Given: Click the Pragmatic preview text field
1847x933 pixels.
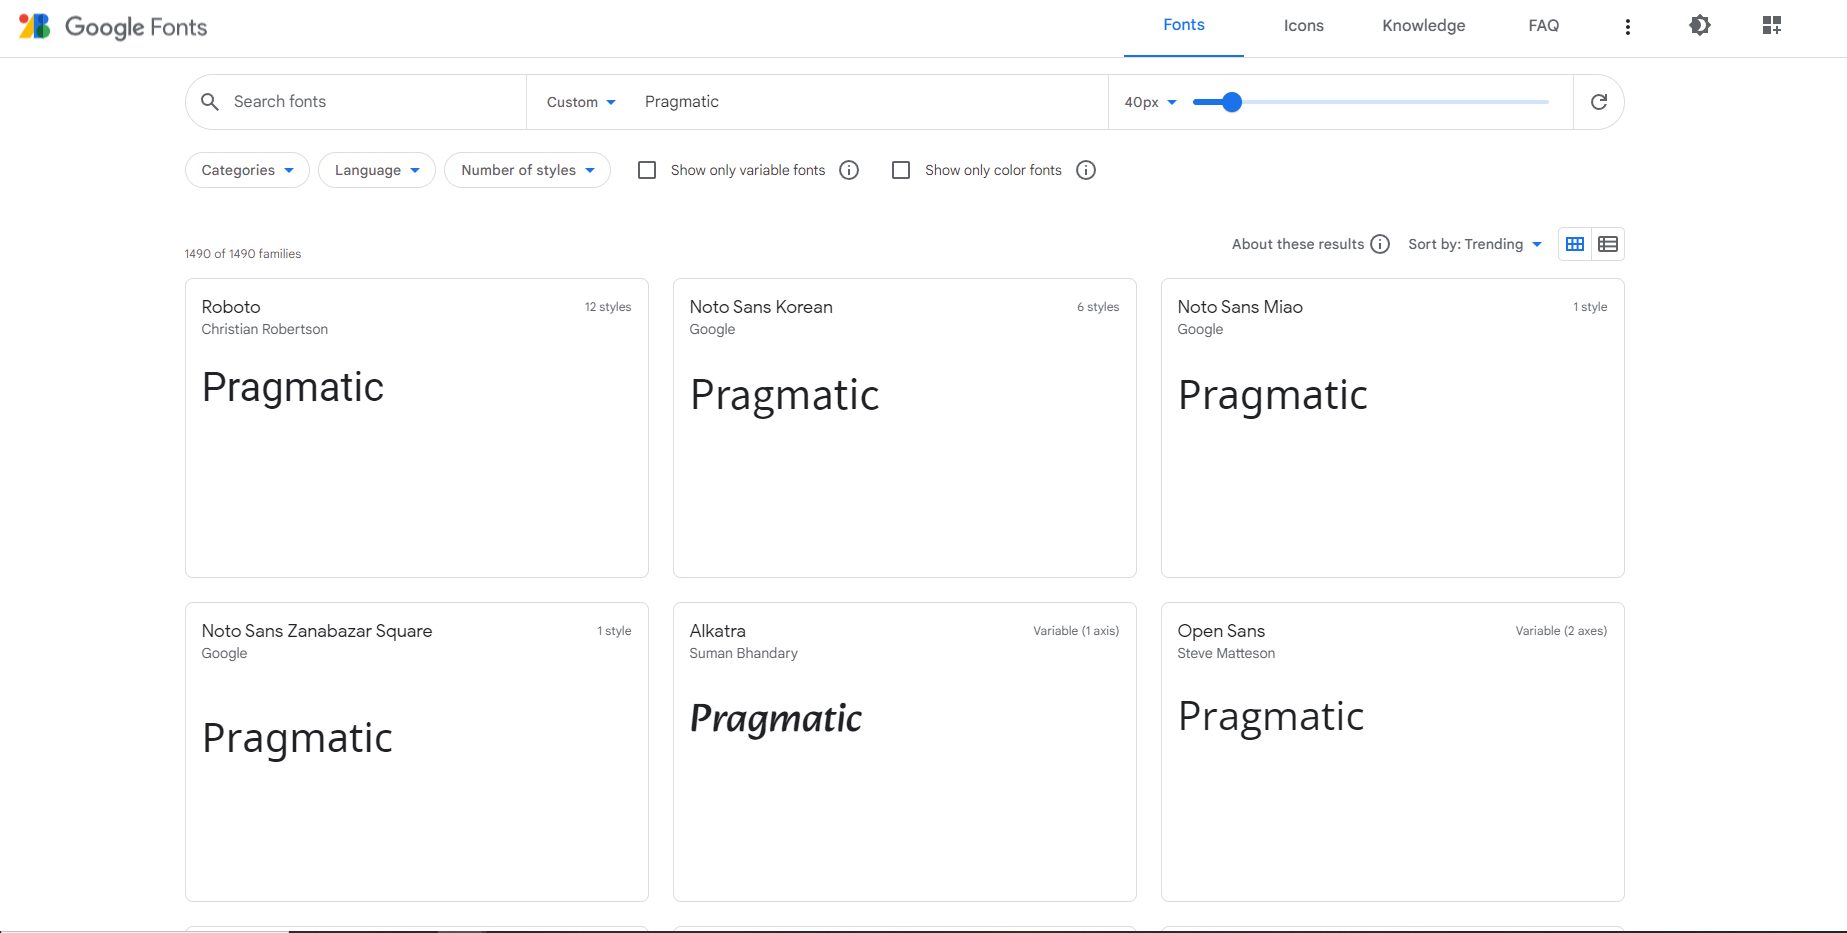Looking at the screenshot, I should (x=870, y=102).
